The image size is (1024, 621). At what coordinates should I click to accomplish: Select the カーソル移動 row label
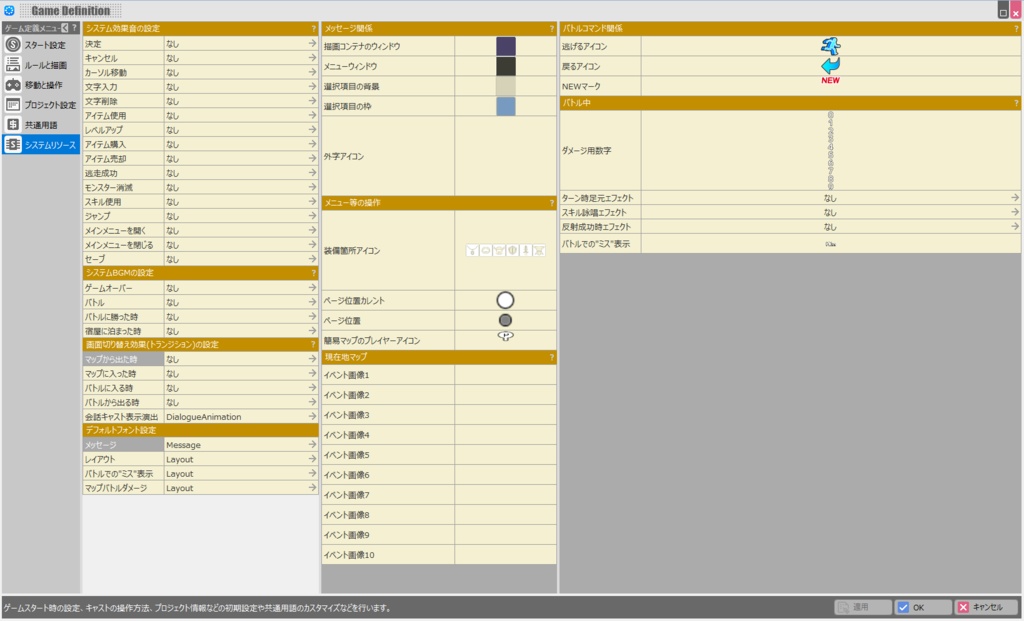106,72
